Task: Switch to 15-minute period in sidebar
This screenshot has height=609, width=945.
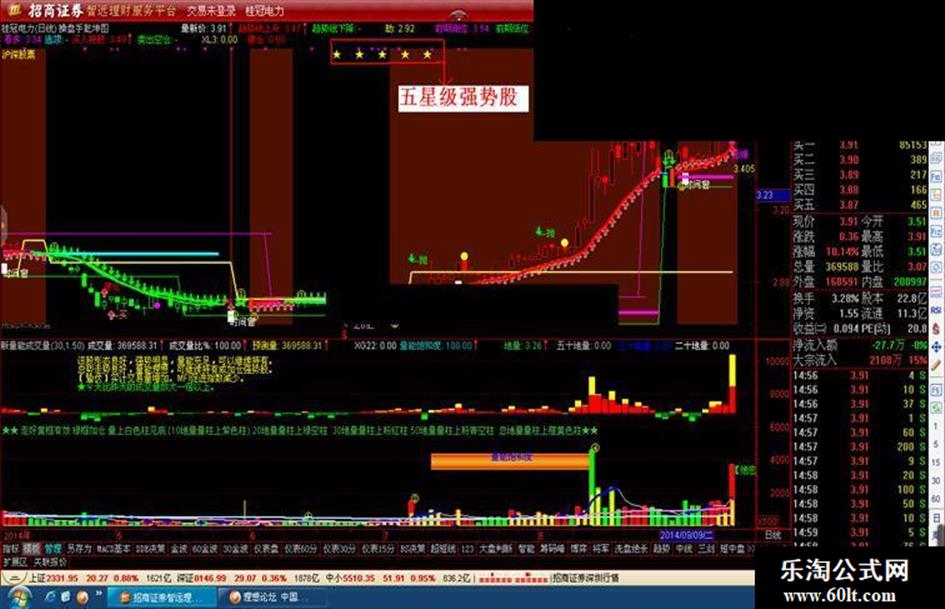Action: [935, 461]
